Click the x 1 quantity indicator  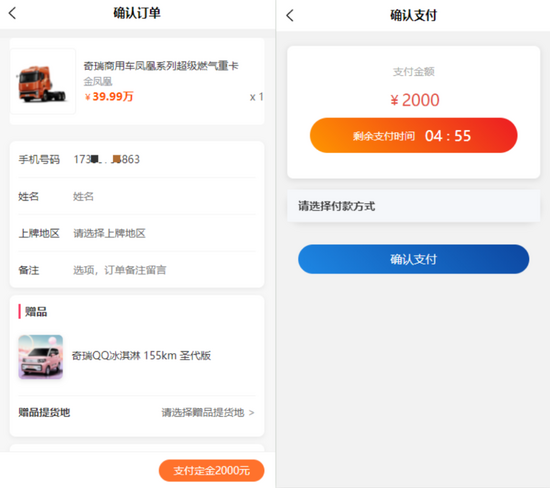point(256,97)
